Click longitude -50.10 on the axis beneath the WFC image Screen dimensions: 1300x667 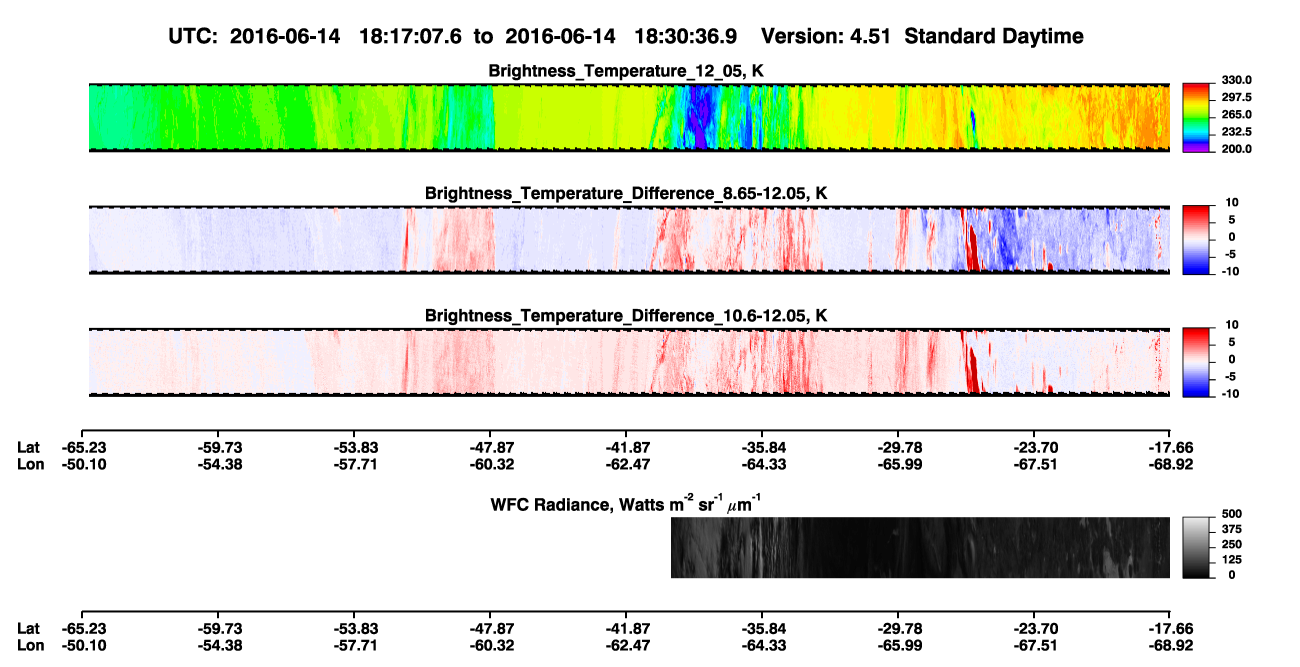82,645
